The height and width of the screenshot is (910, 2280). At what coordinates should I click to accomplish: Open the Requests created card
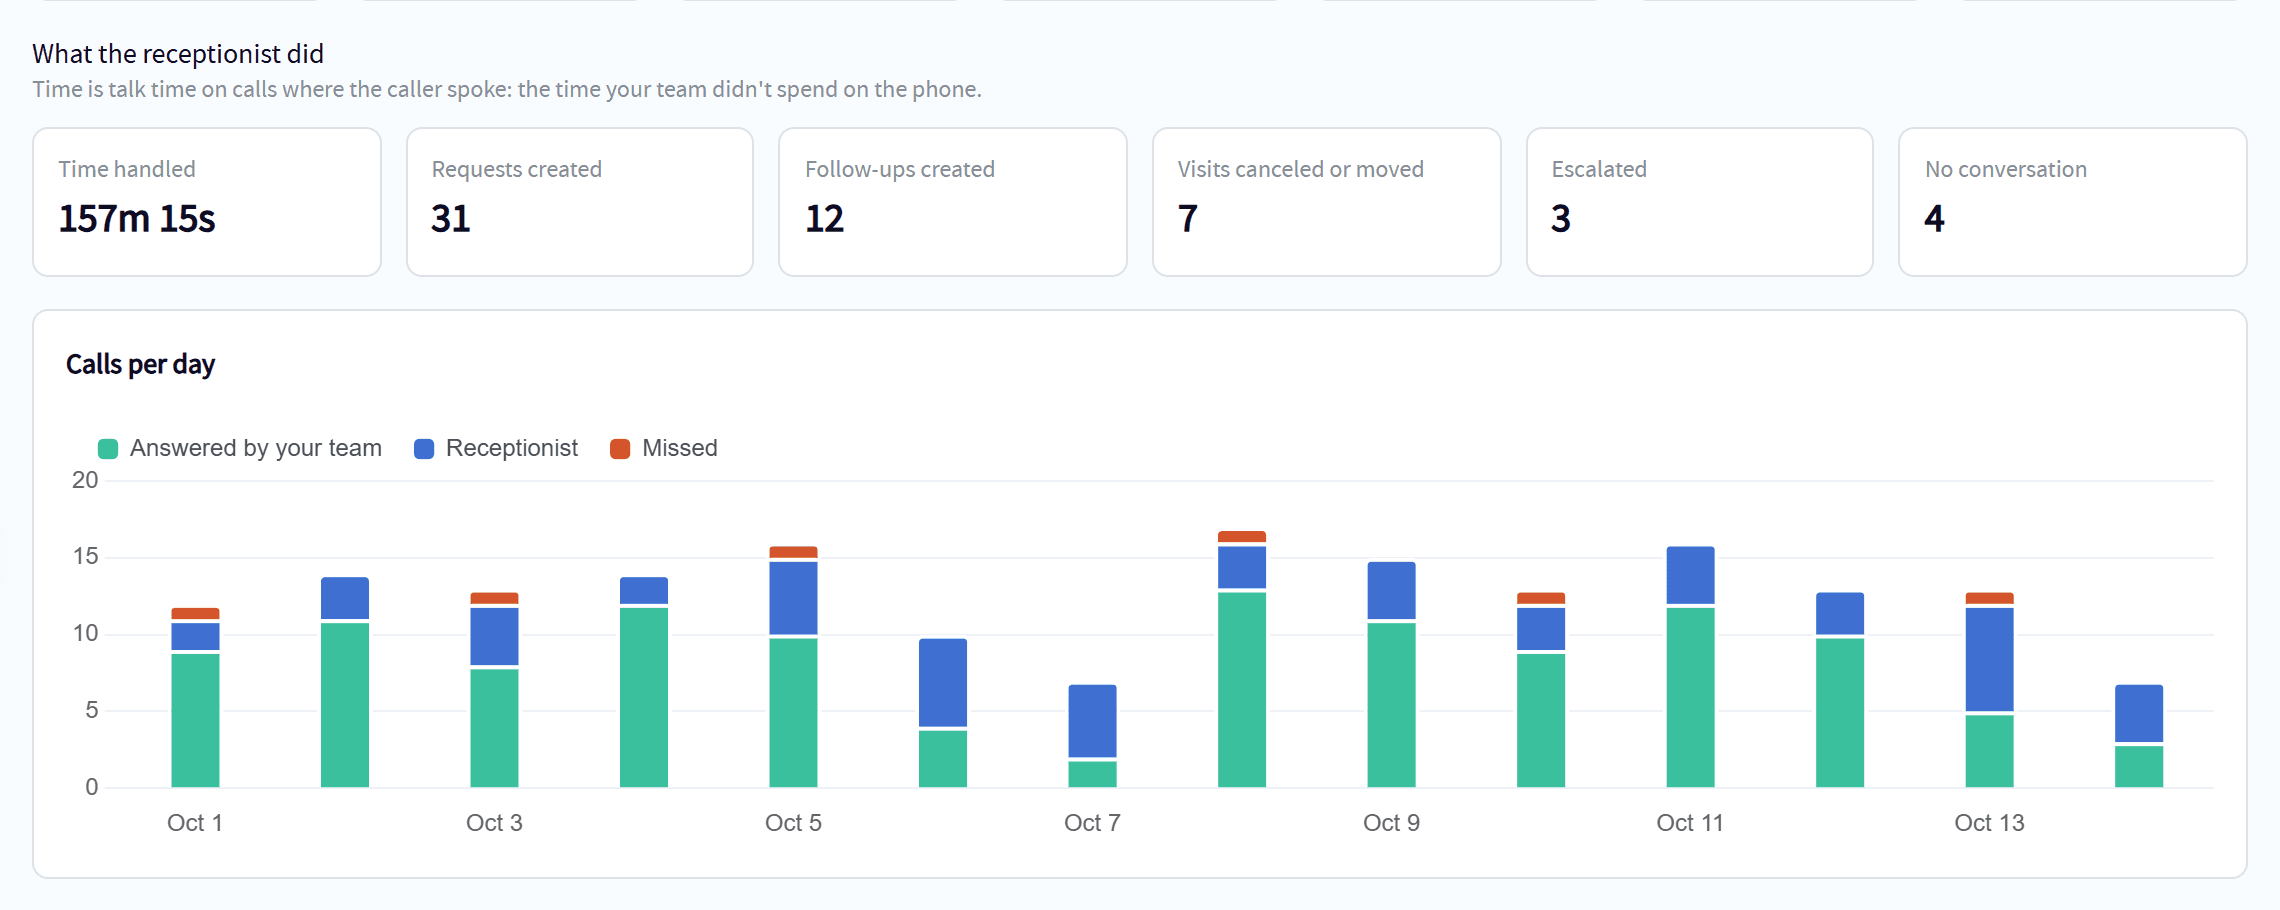[580, 202]
